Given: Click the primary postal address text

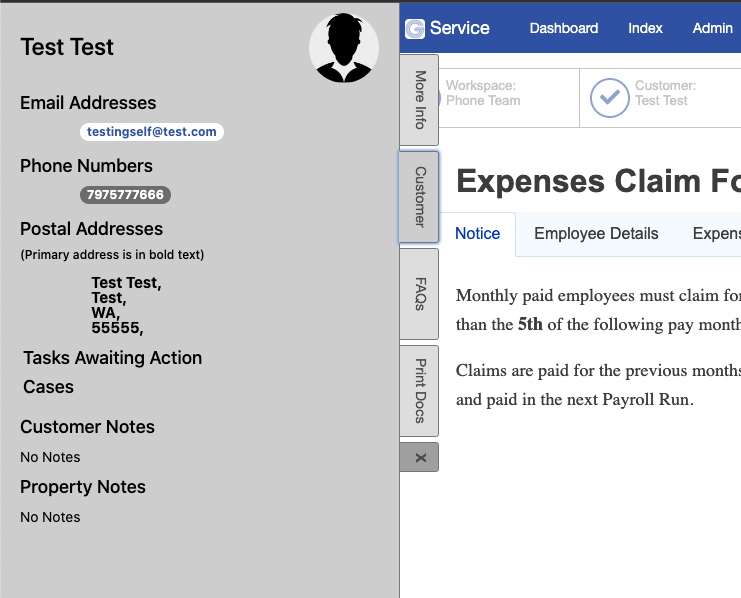Looking at the screenshot, I should pos(125,305).
